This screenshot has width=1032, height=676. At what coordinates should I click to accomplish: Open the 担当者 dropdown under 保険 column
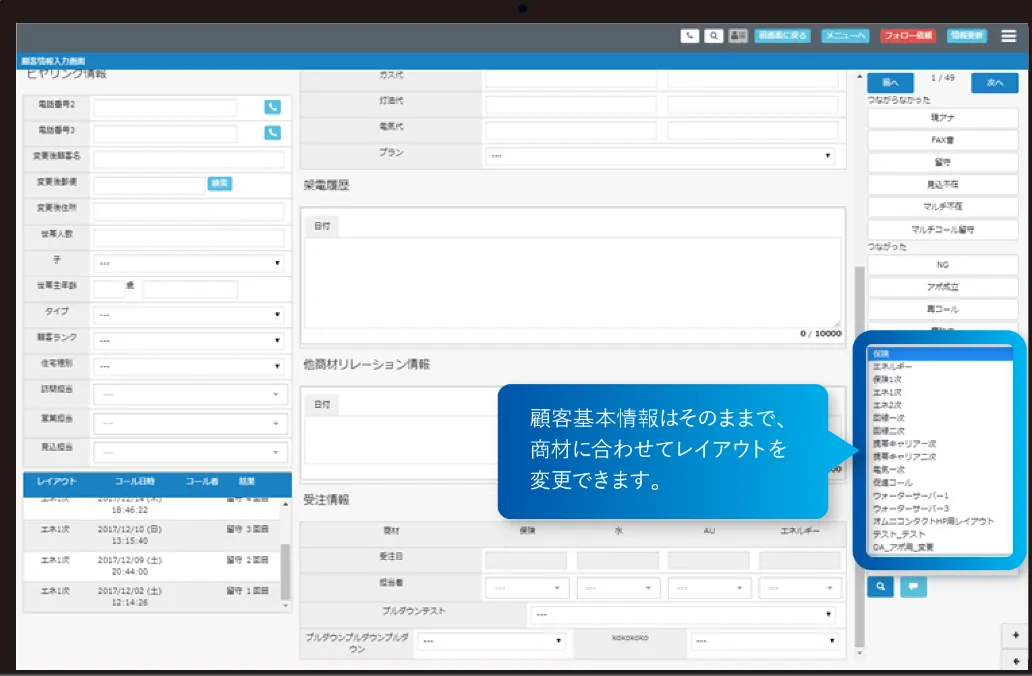[527, 588]
